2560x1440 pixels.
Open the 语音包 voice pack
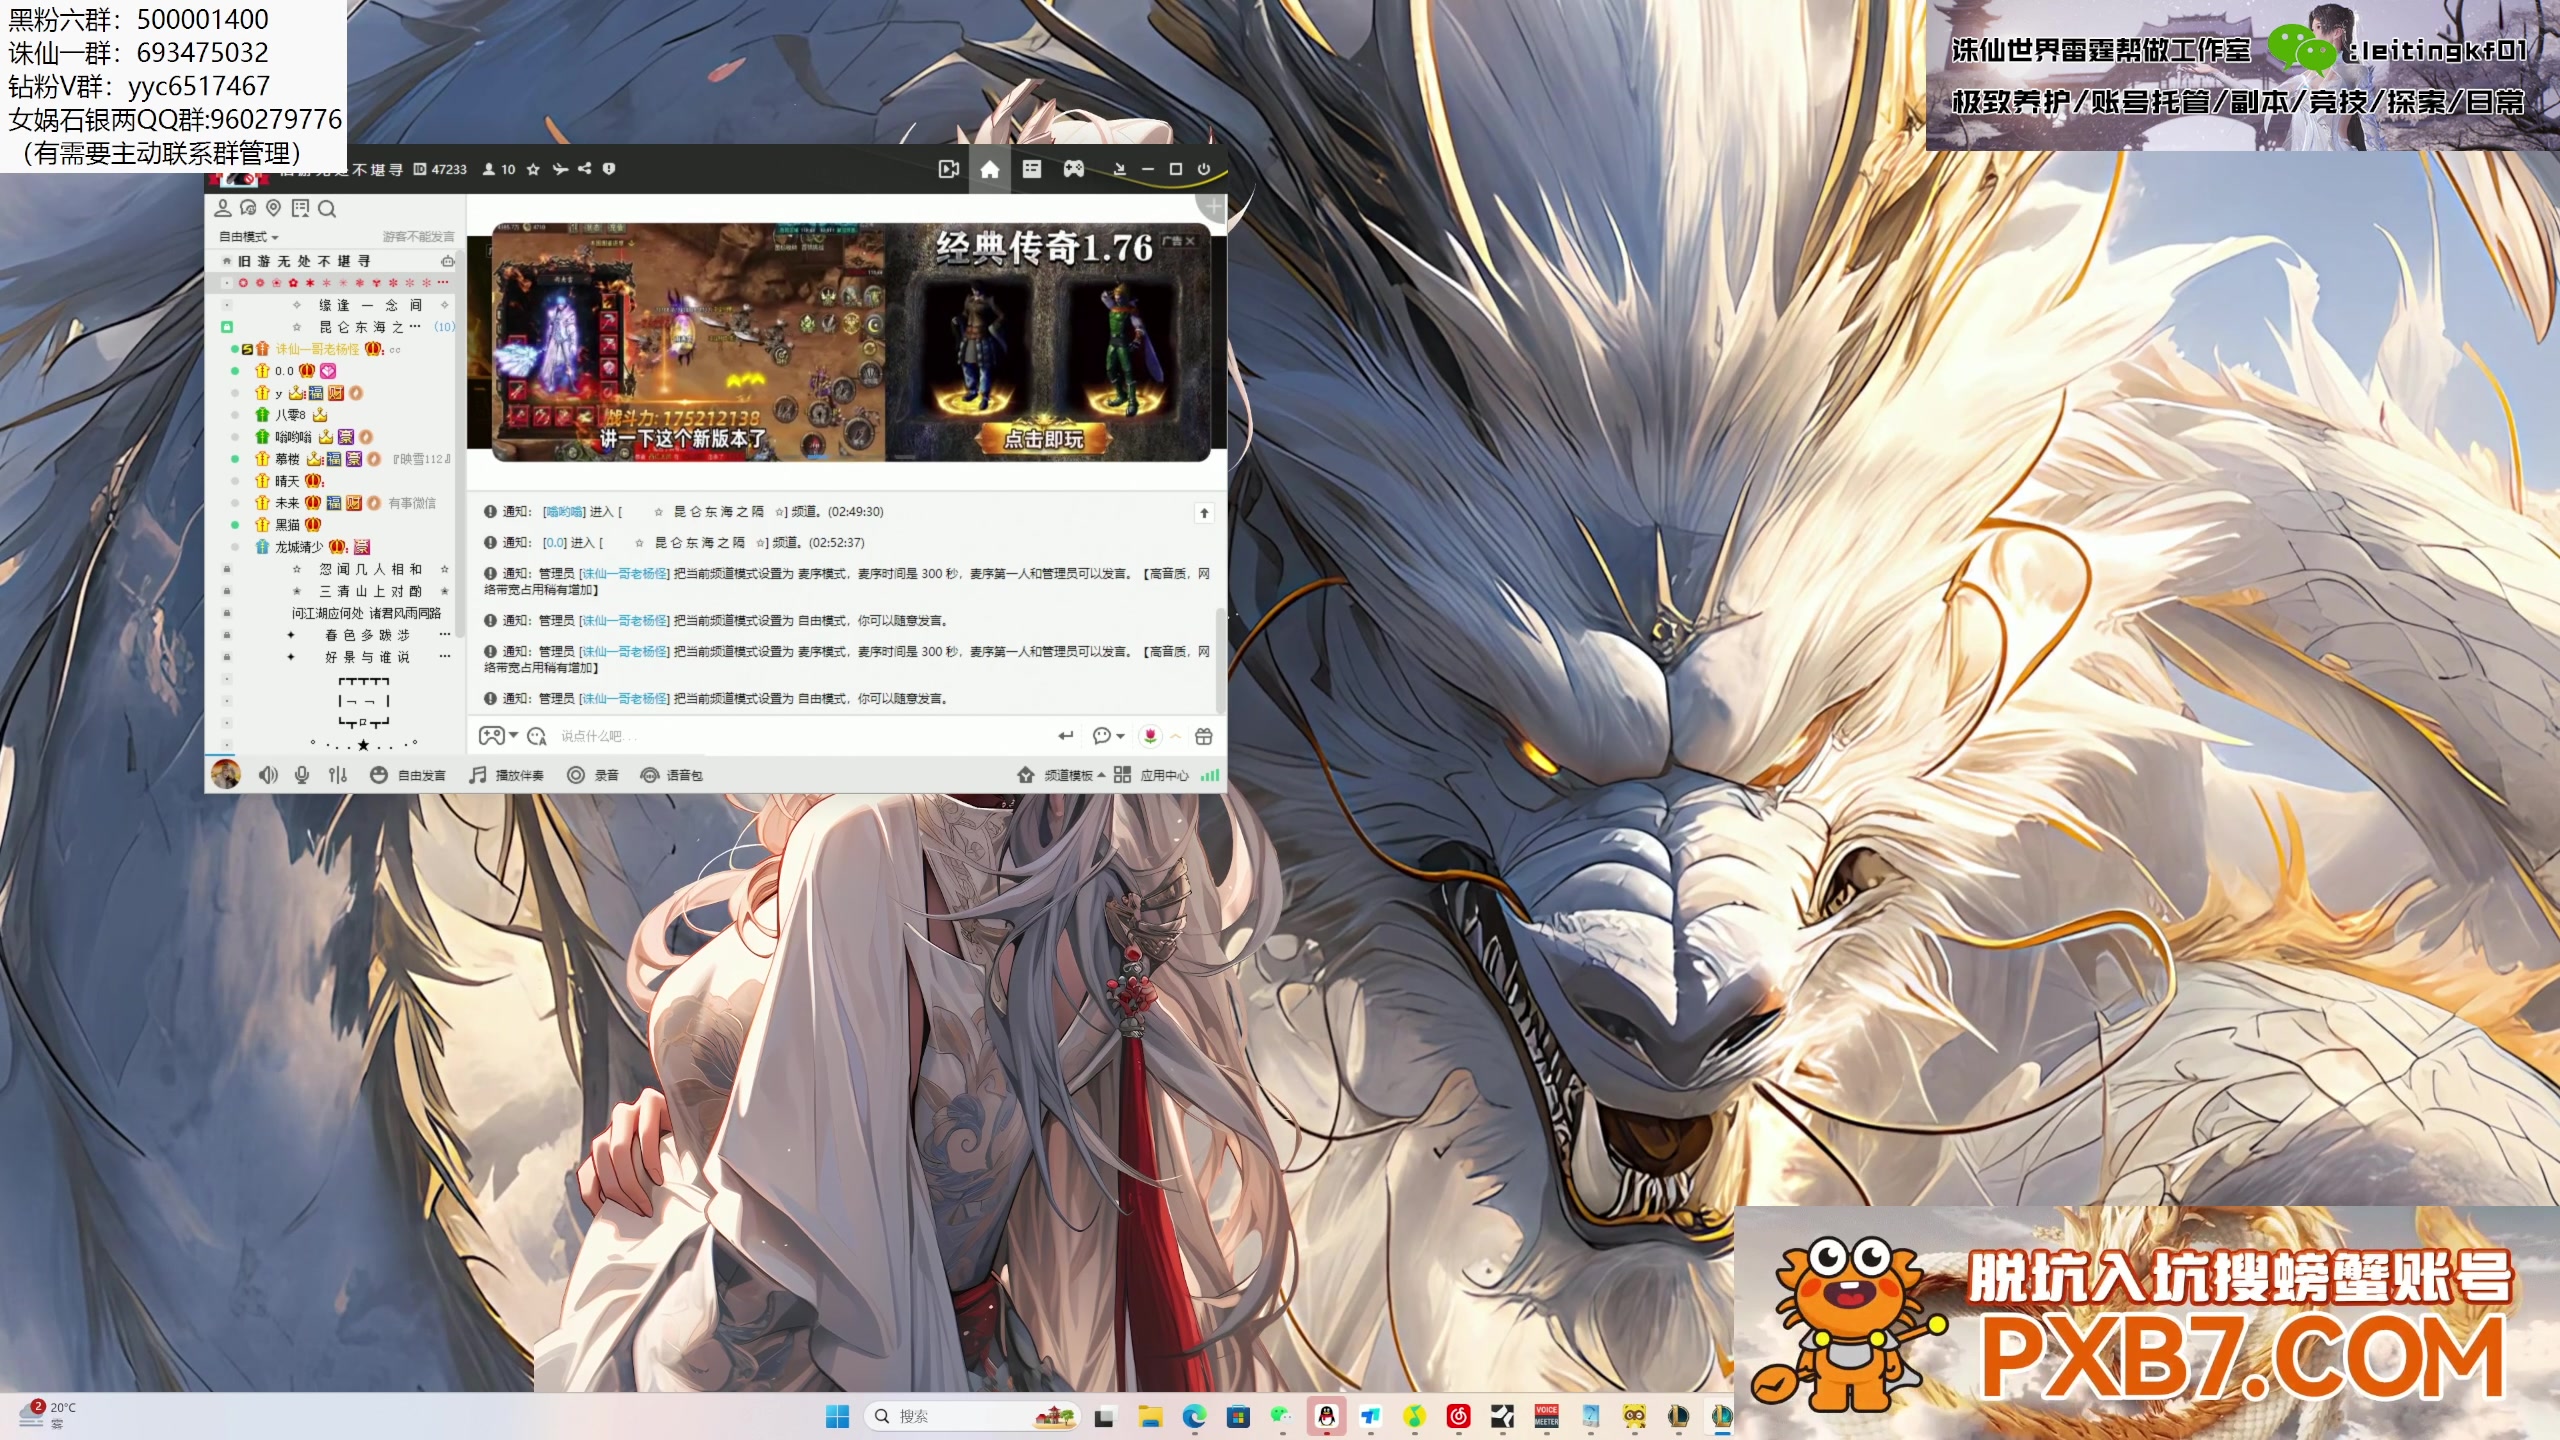pyautogui.click(x=672, y=775)
